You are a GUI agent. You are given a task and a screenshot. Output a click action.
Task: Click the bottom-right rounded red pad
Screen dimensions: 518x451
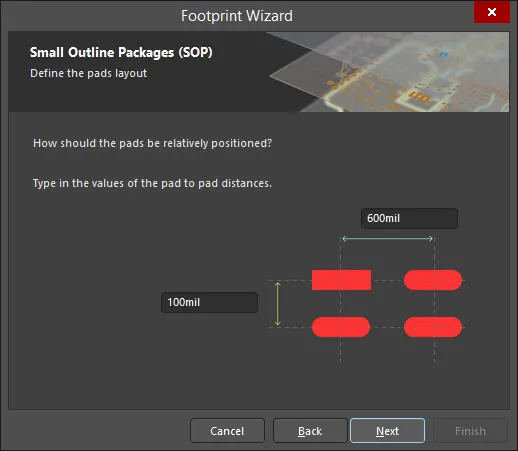point(433,327)
